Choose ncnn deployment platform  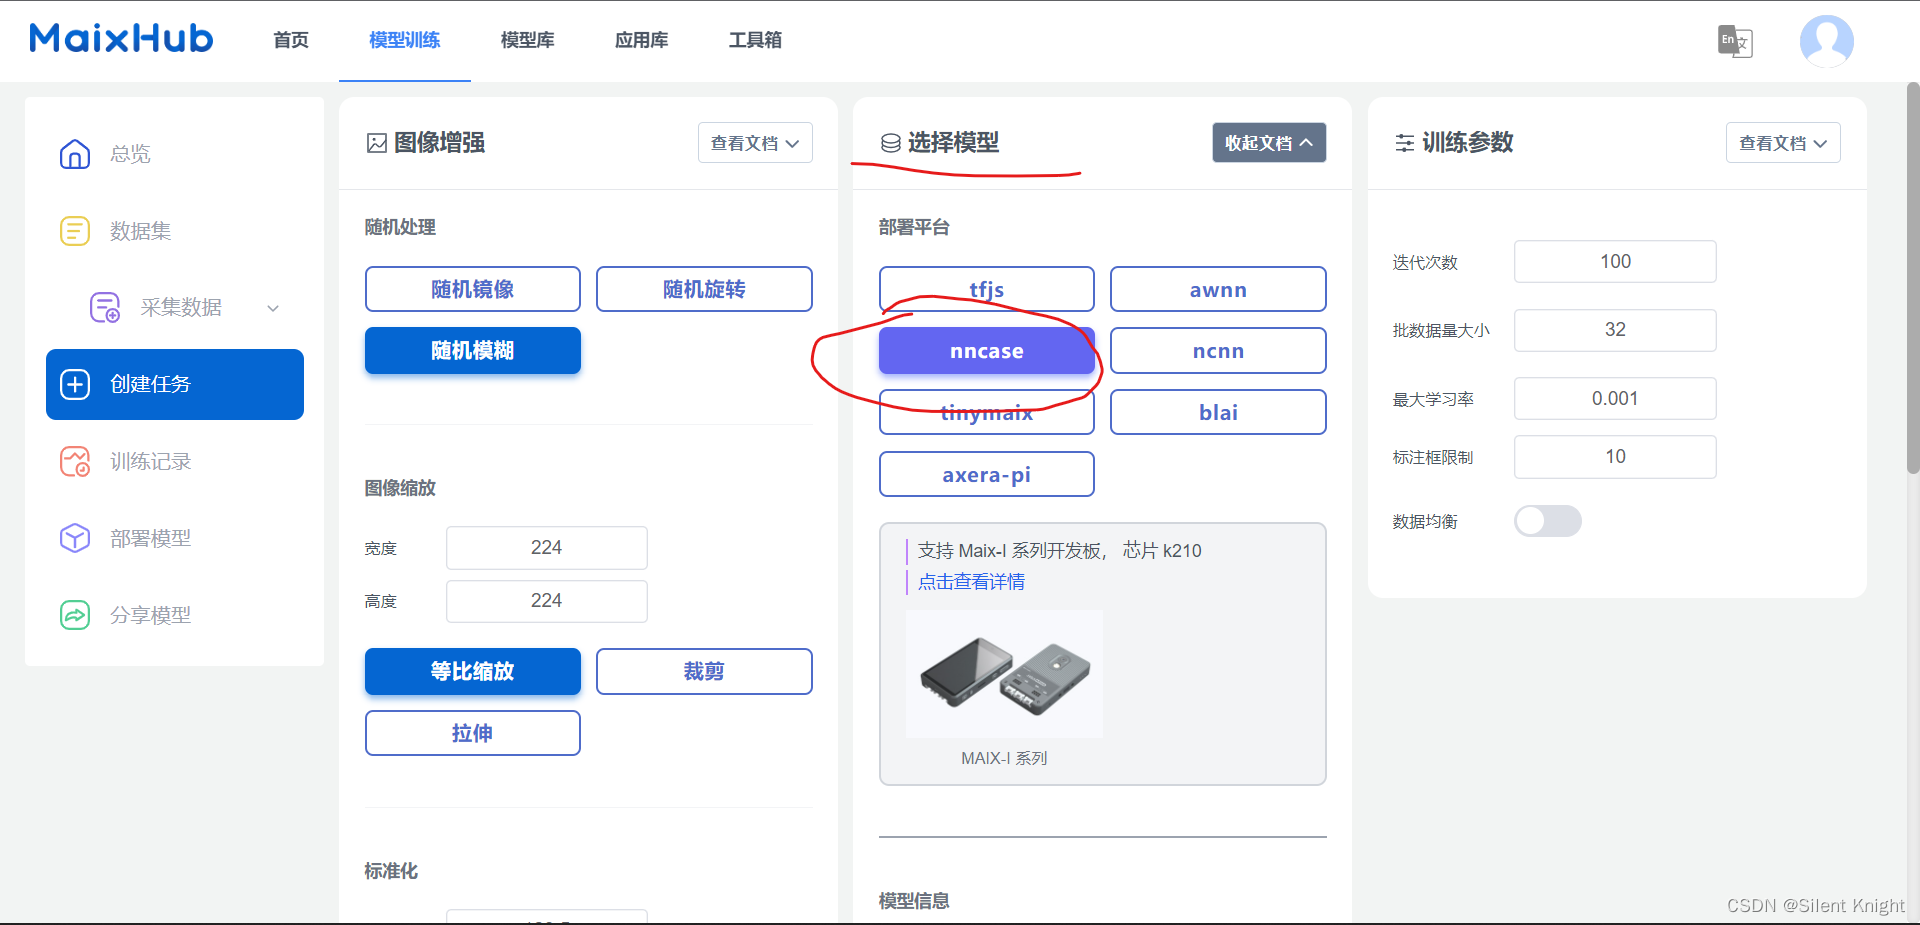(x=1218, y=351)
